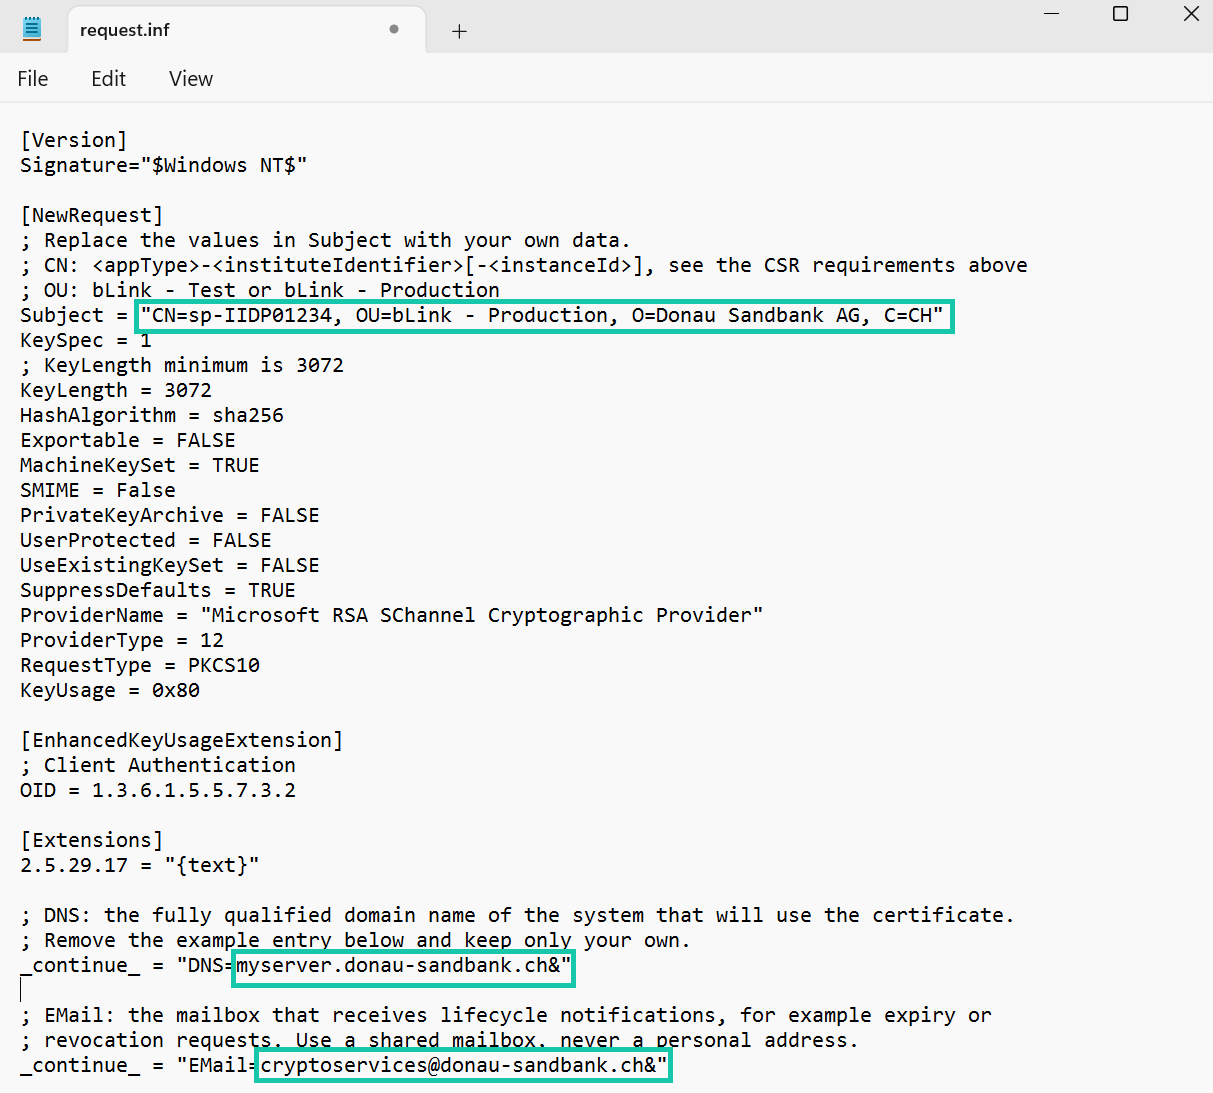Add a new tab with the plus button
1213x1093 pixels.
pos(459,31)
